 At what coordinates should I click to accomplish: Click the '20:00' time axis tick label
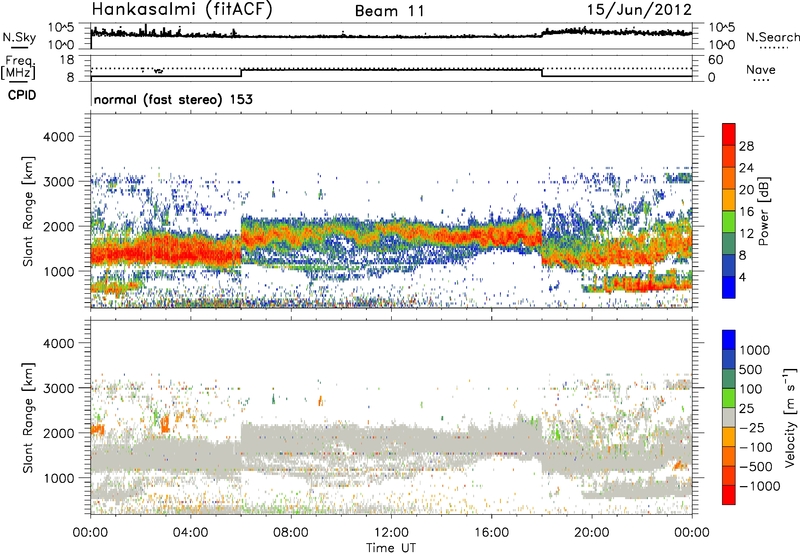point(591,533)
